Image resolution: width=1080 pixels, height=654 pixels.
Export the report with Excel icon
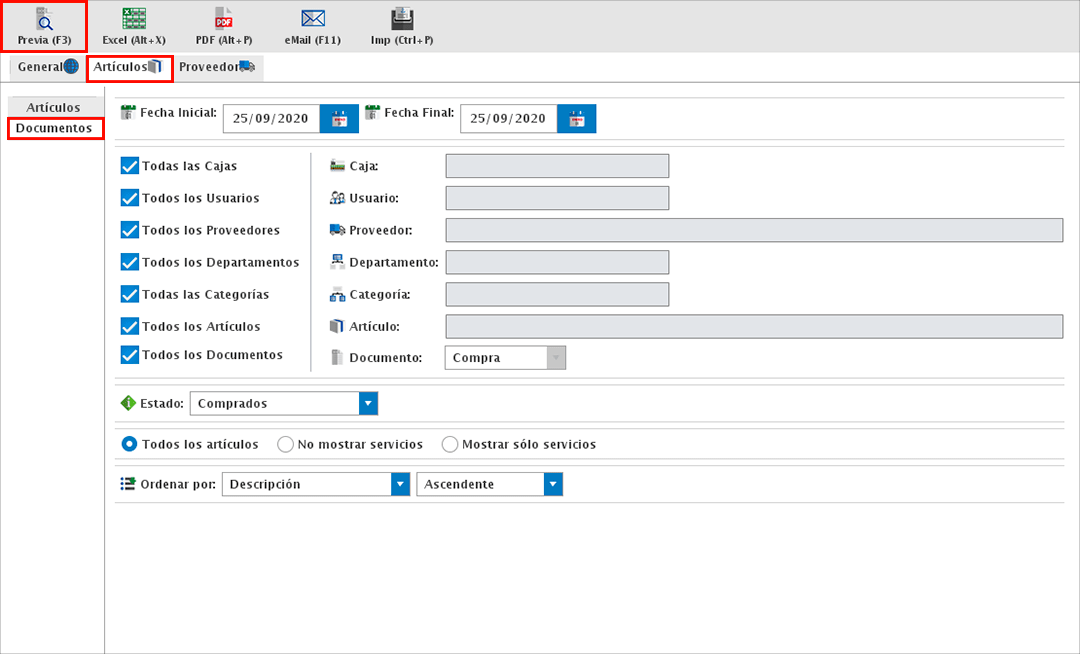click(x=133, y=26)
